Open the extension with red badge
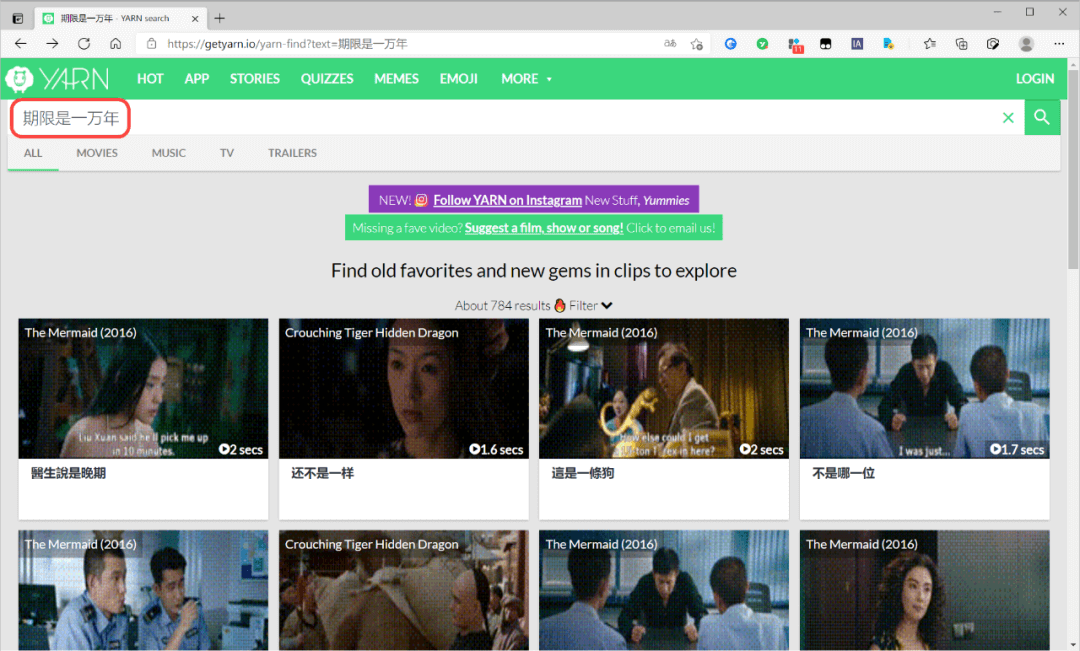Image resolution: width=1080 pixels, height=651 pixels. (796, 45)
